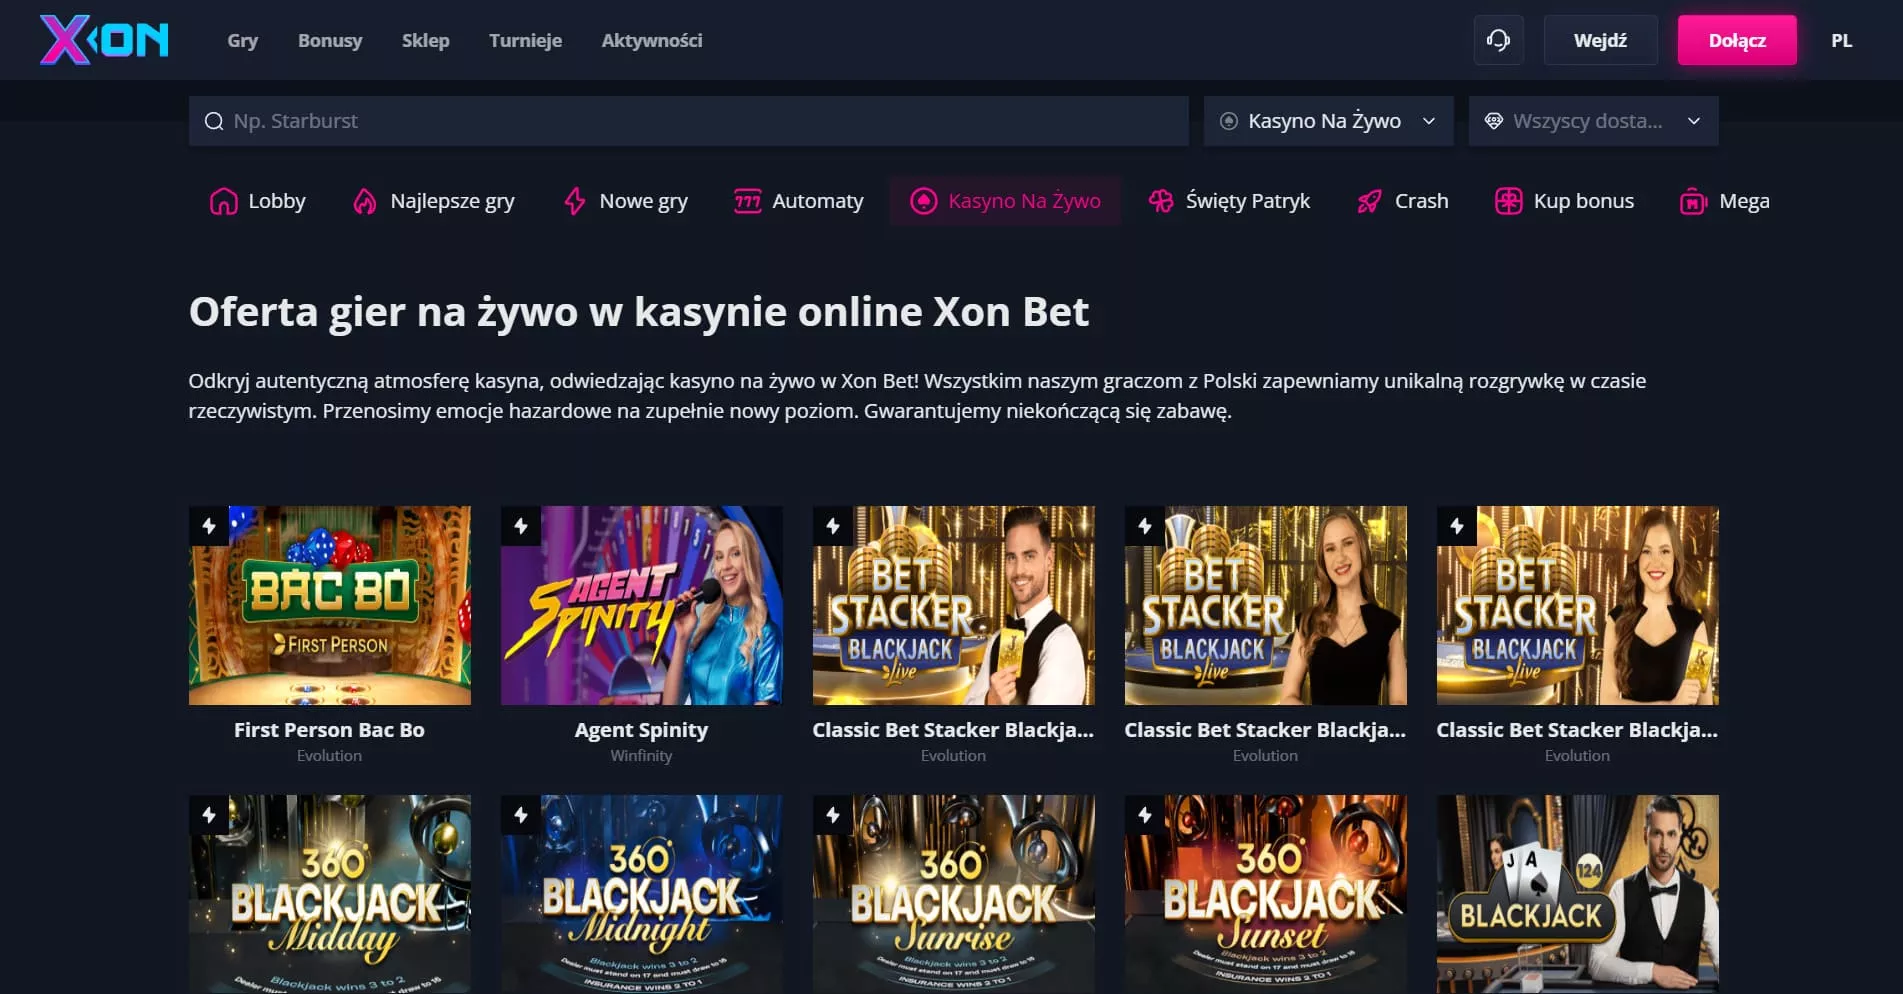Select the Kasyno Na Żywo category tab

tap(1005, 201)
